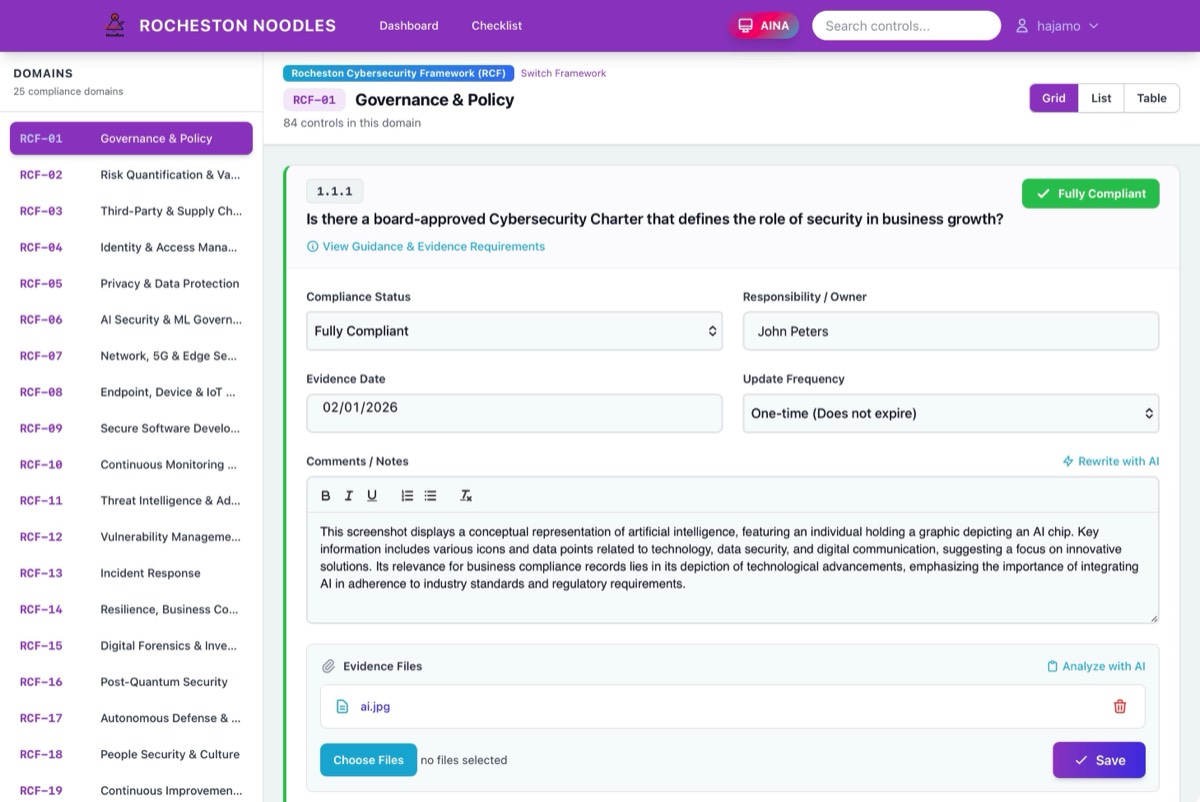Clear text formatting in notes editor
Viewport: 1200px width, 802px height.
(x=466, y=496)
